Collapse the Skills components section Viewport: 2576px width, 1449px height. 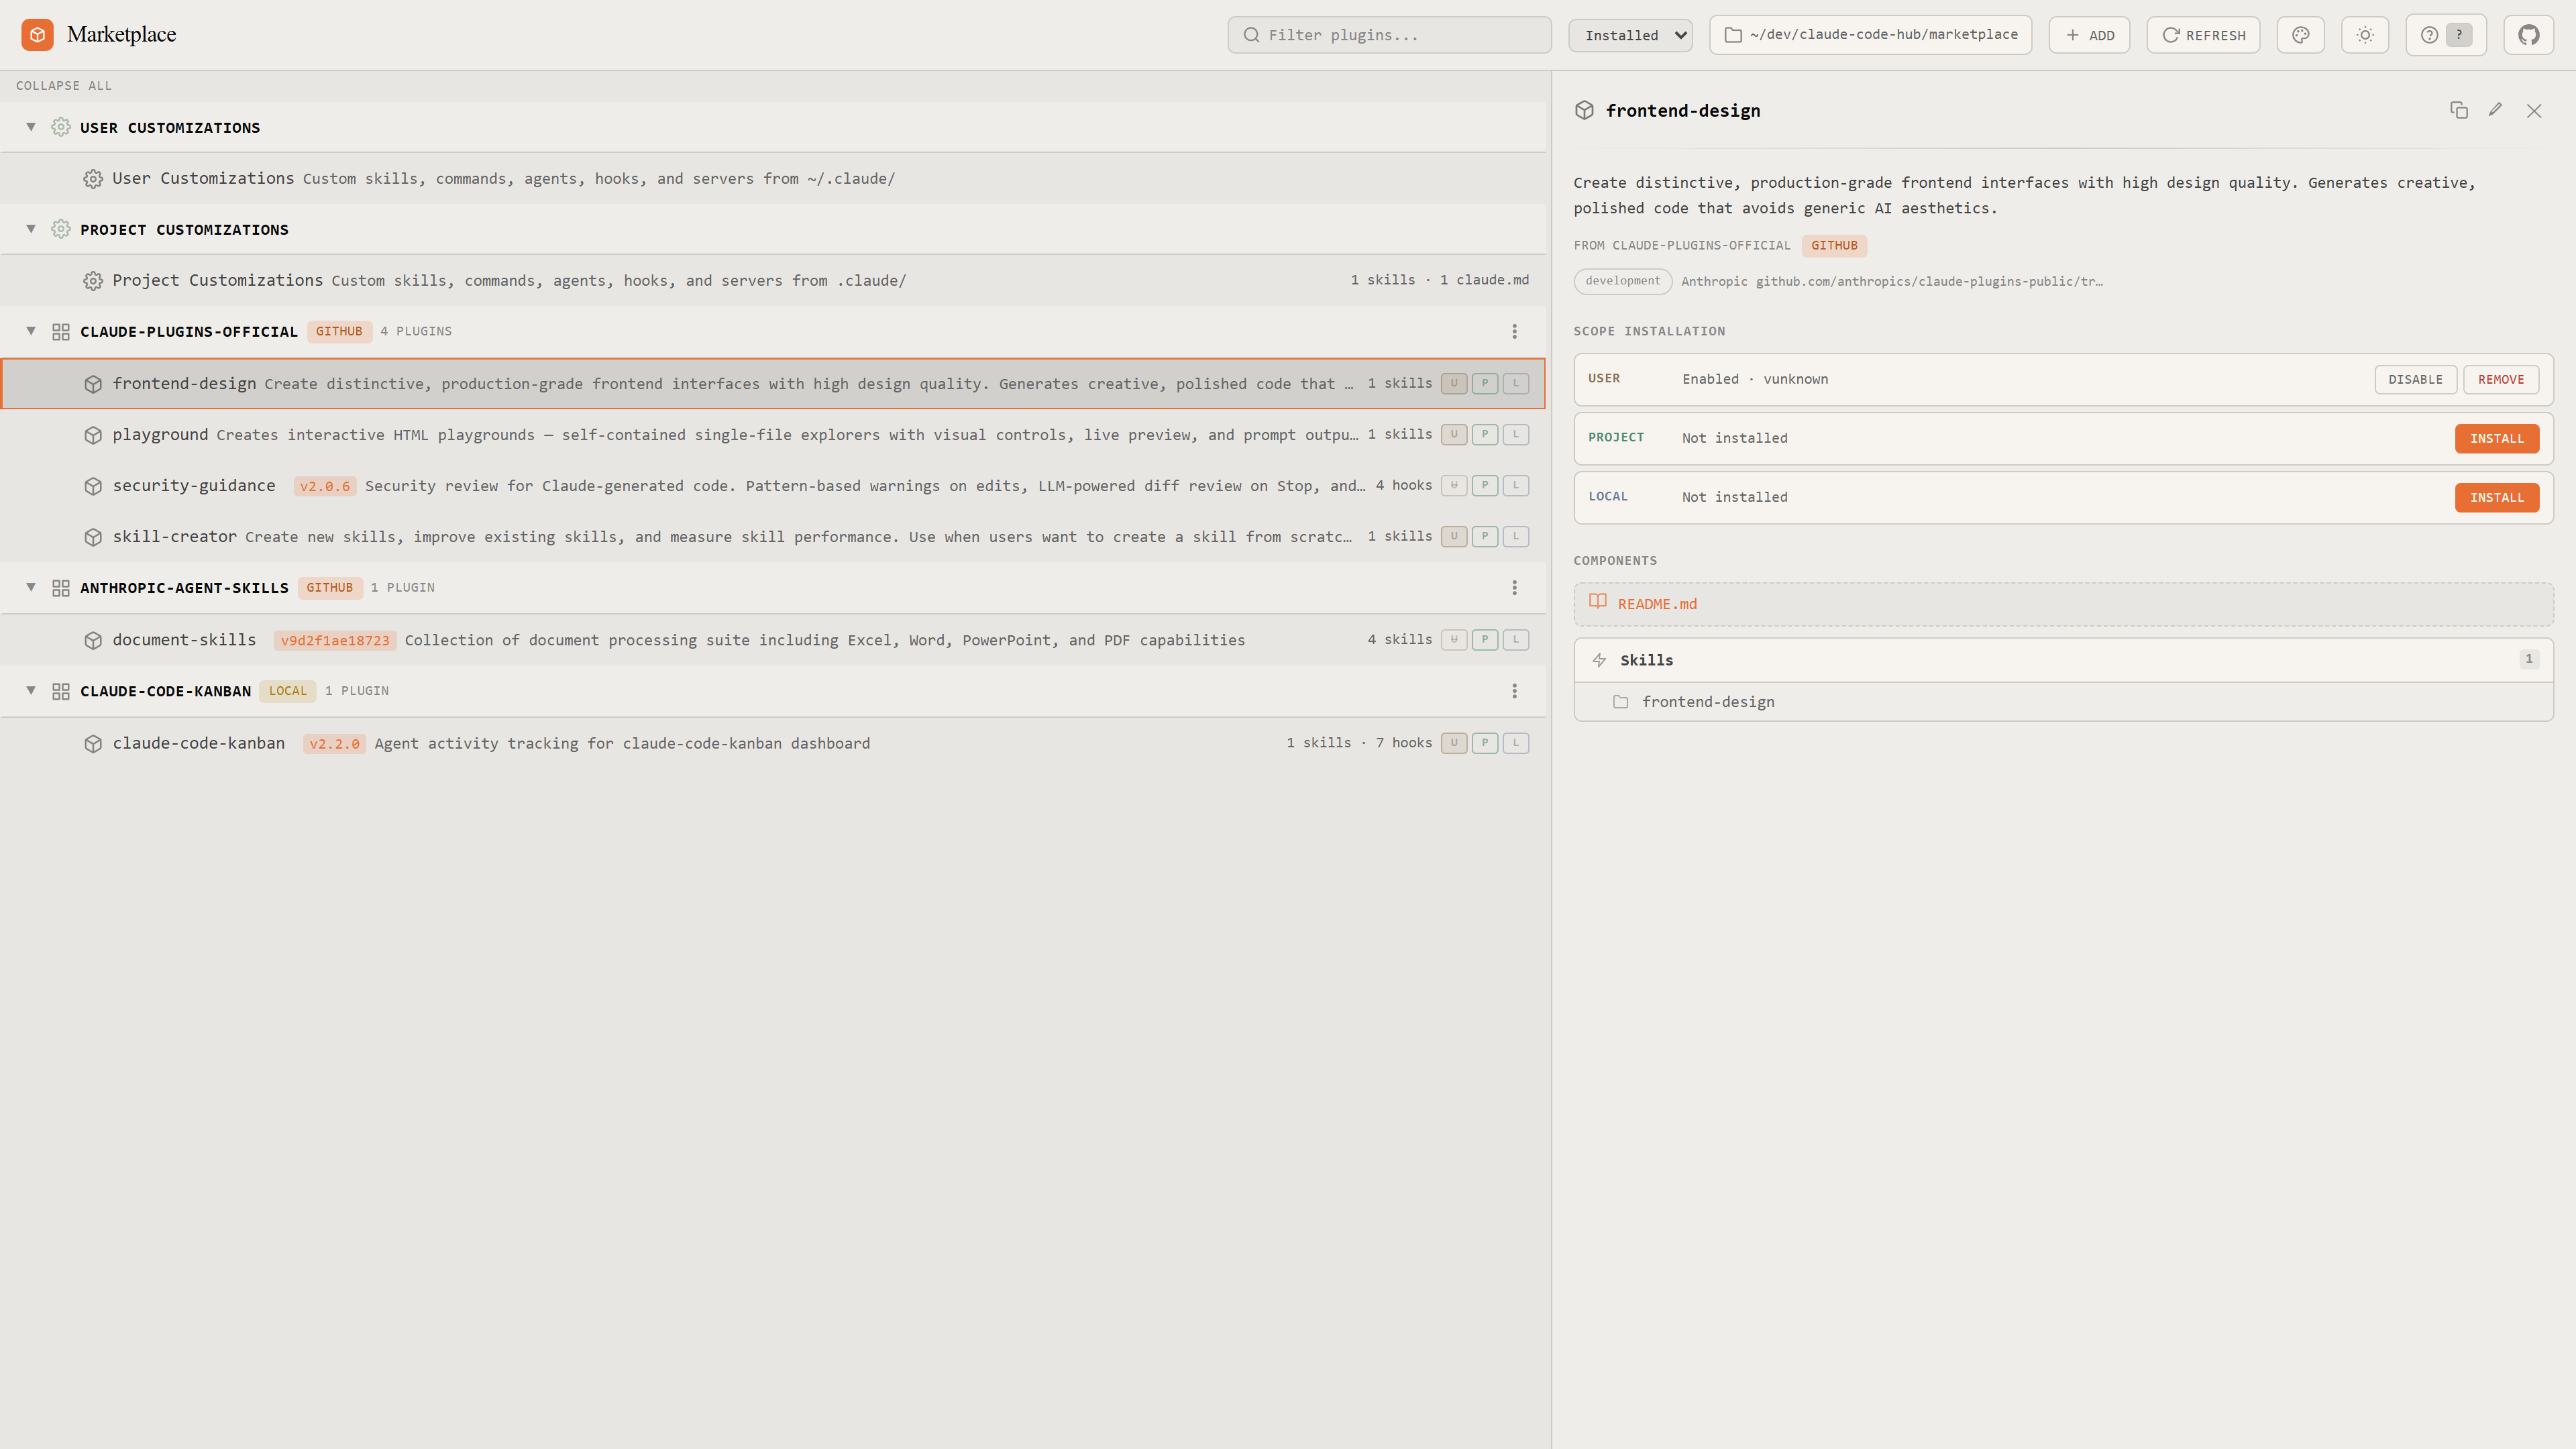point(2063,660)
